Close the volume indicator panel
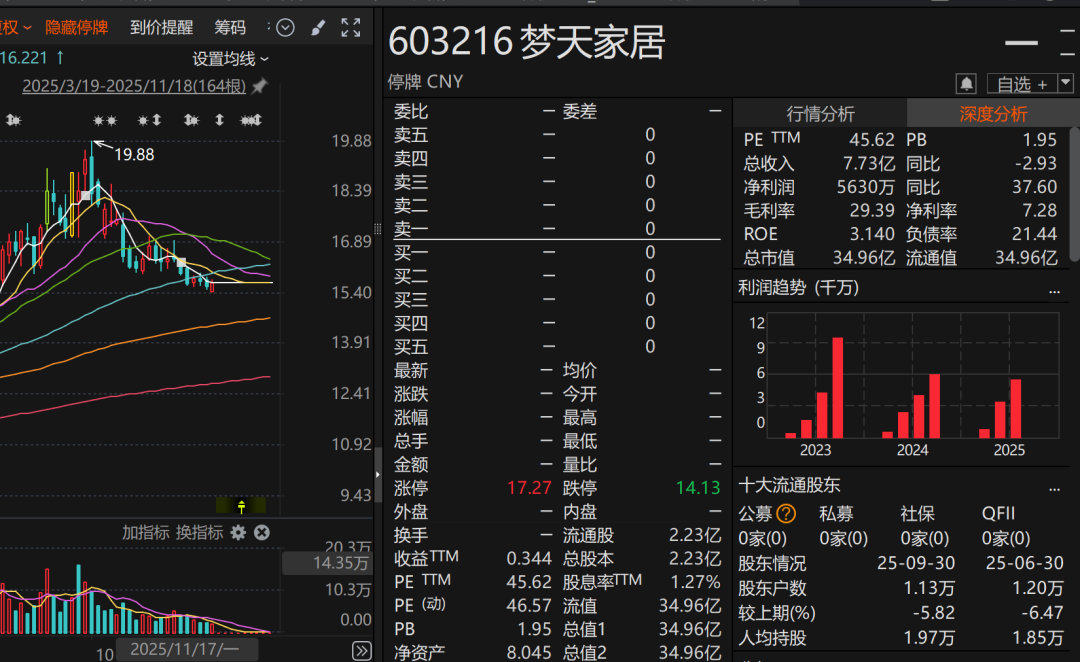Screen dimensions: 1080x662 pyautogui.click(x=262, y=532)
